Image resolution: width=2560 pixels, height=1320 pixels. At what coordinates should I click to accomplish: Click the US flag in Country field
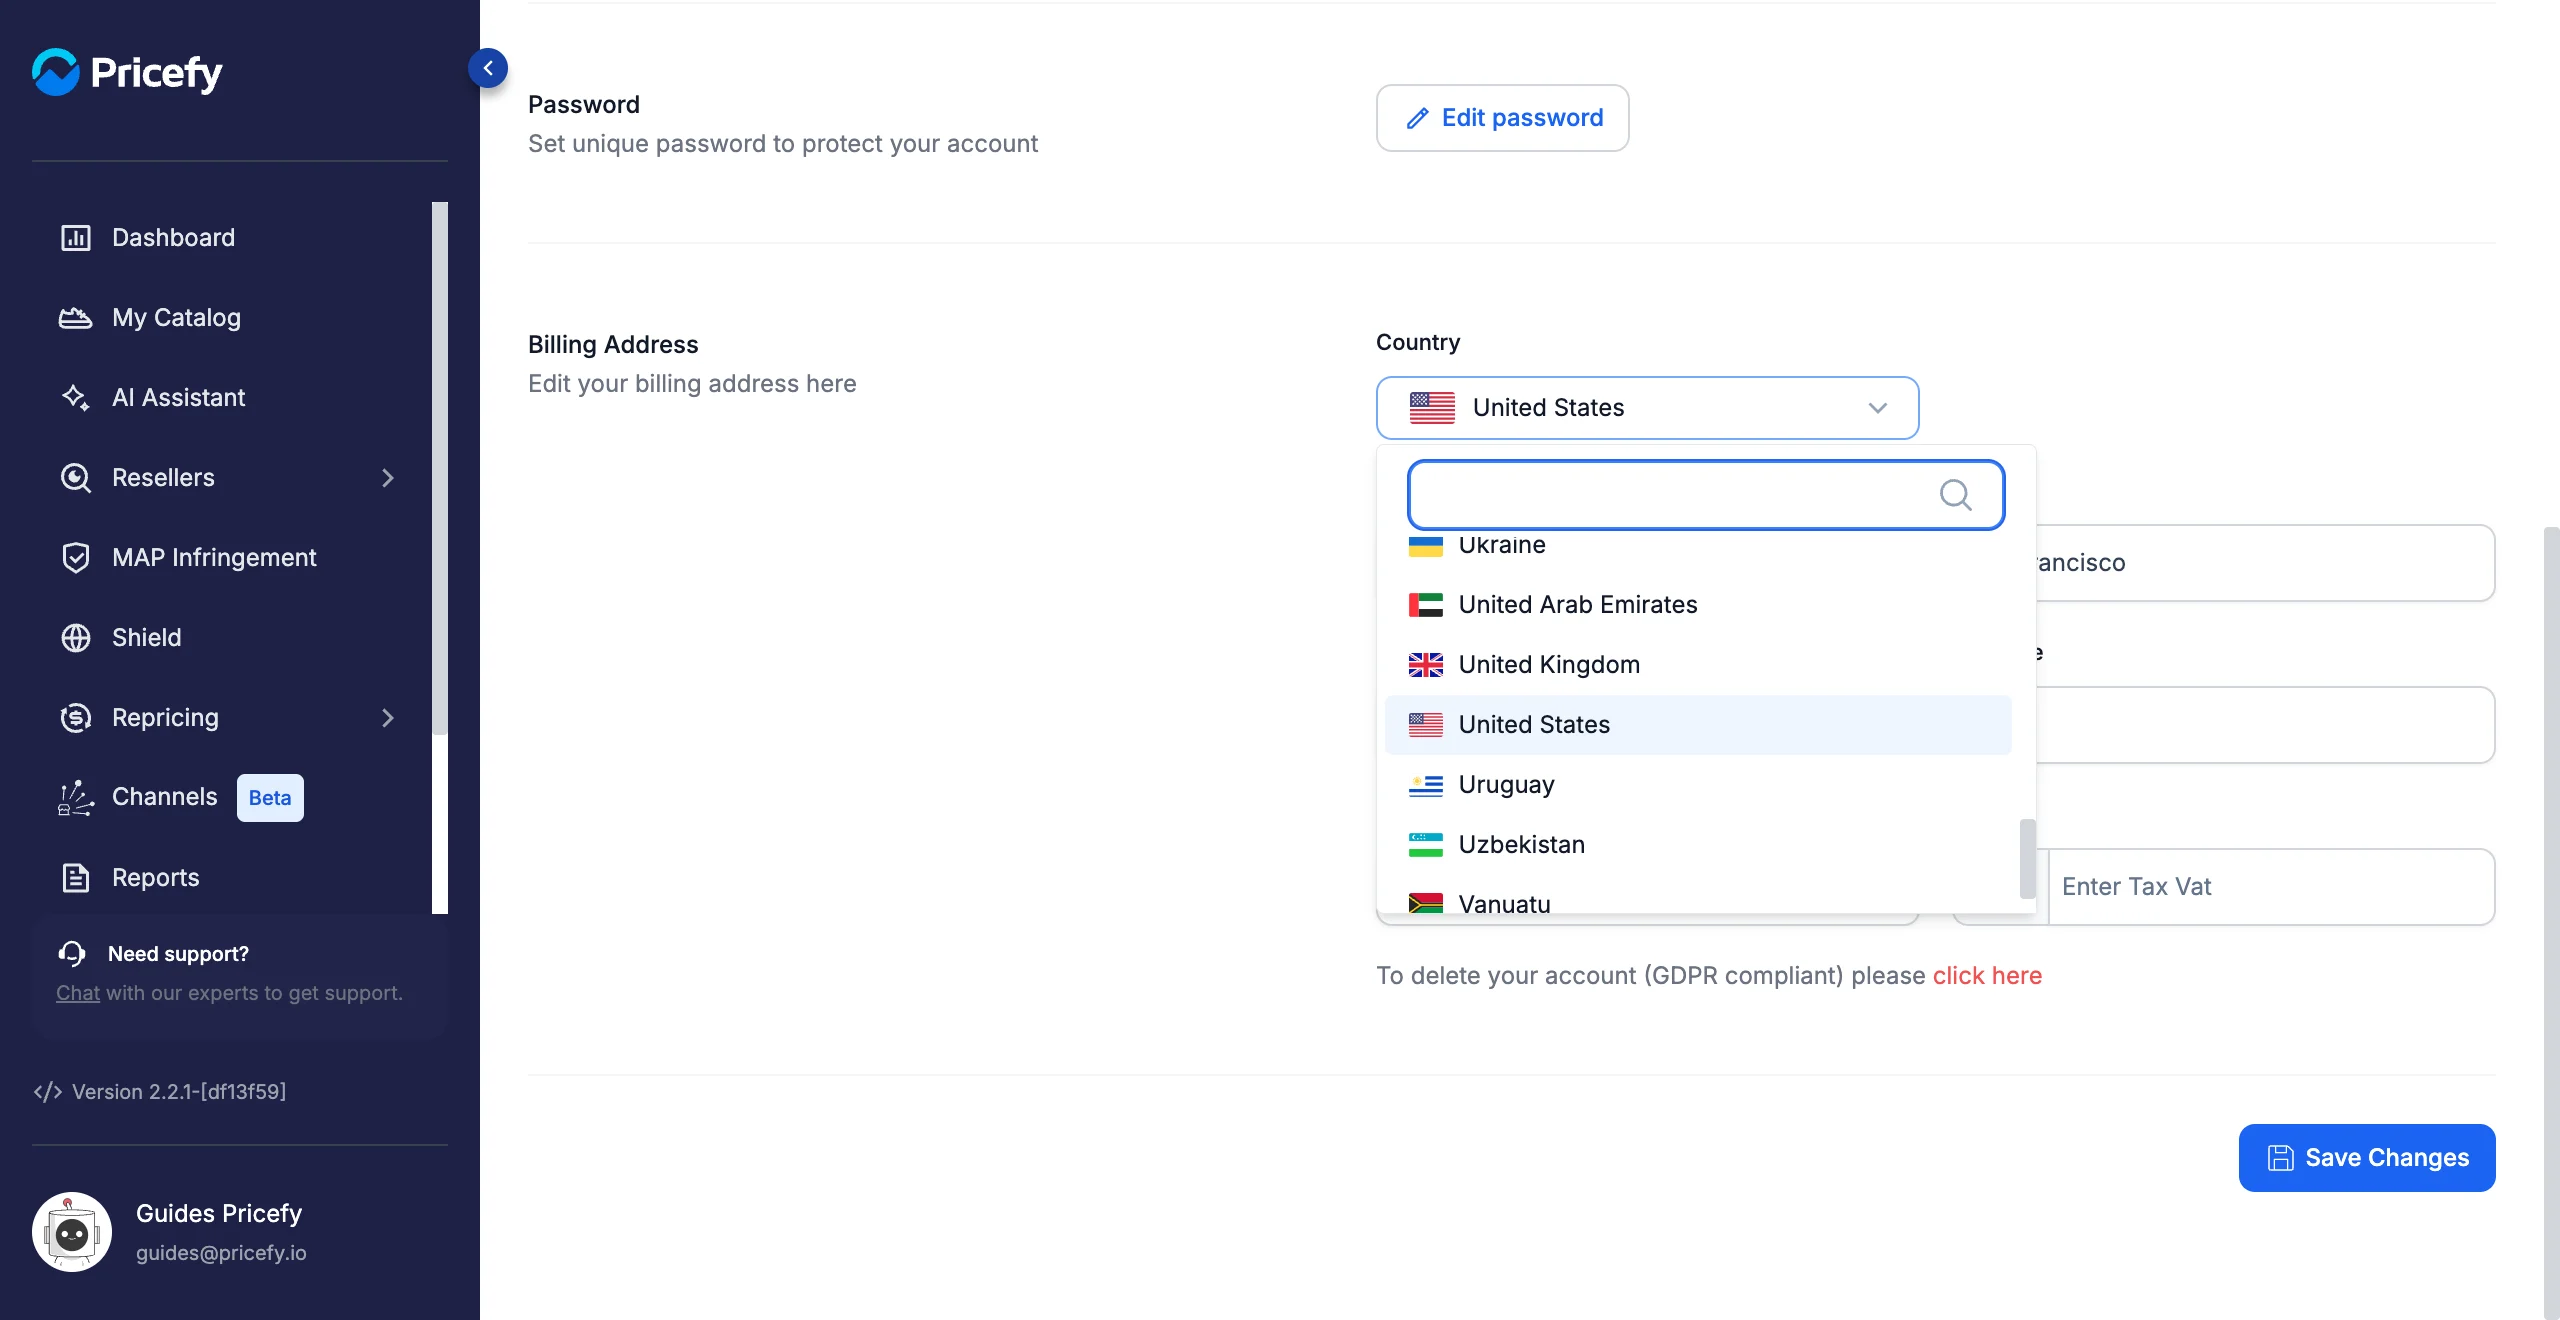pyautogui.click(x=1432, y=408)
